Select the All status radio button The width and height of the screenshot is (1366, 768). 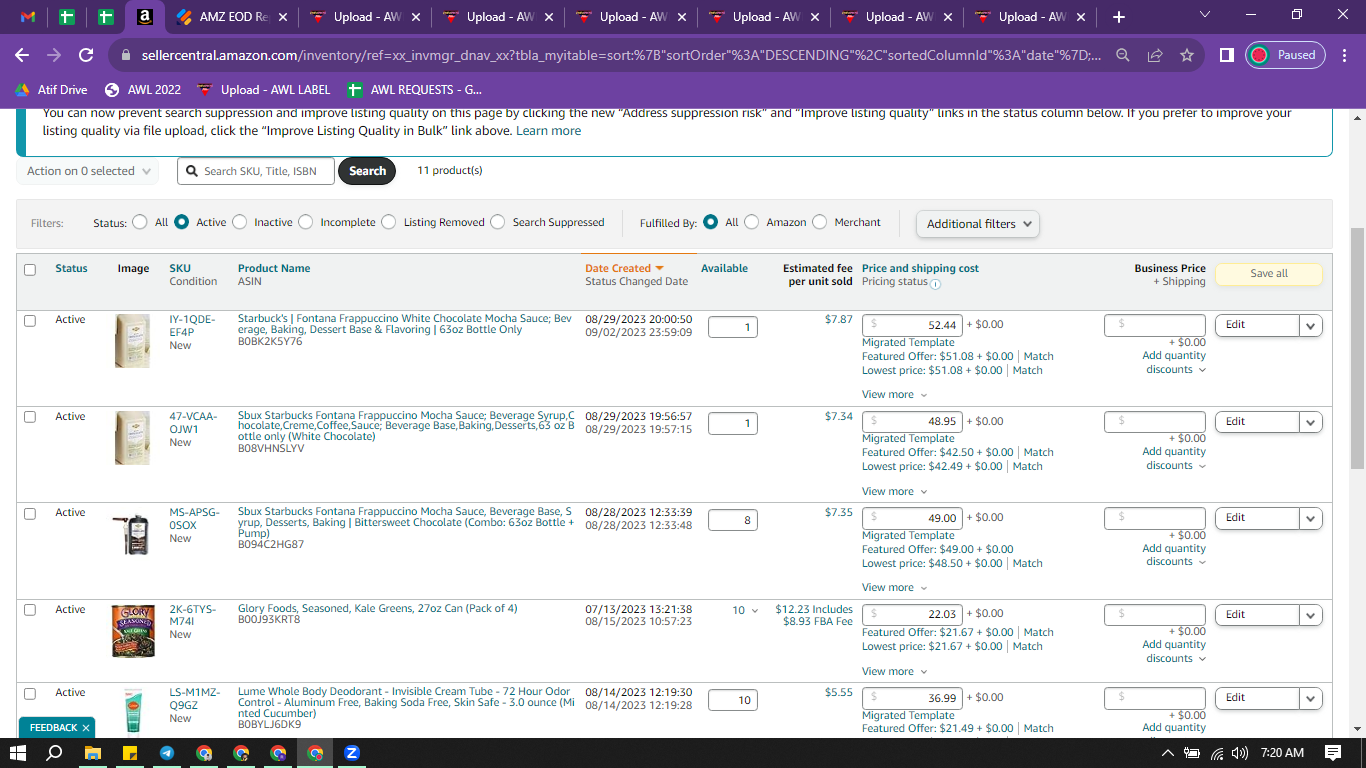click(139, 223)
